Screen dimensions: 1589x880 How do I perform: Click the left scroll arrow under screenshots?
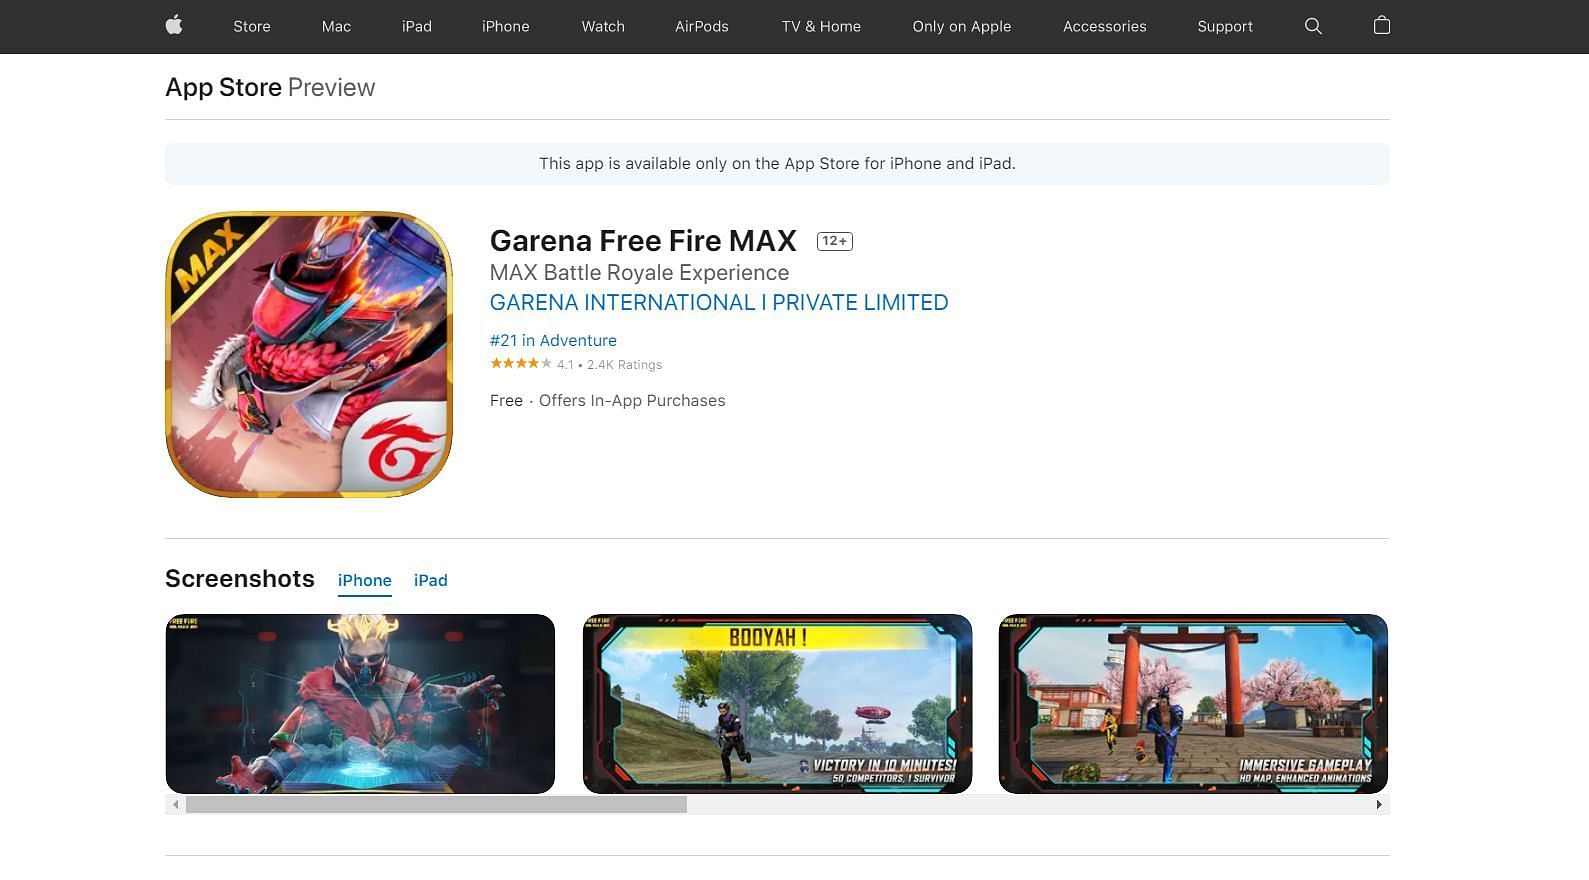point(176,804)
